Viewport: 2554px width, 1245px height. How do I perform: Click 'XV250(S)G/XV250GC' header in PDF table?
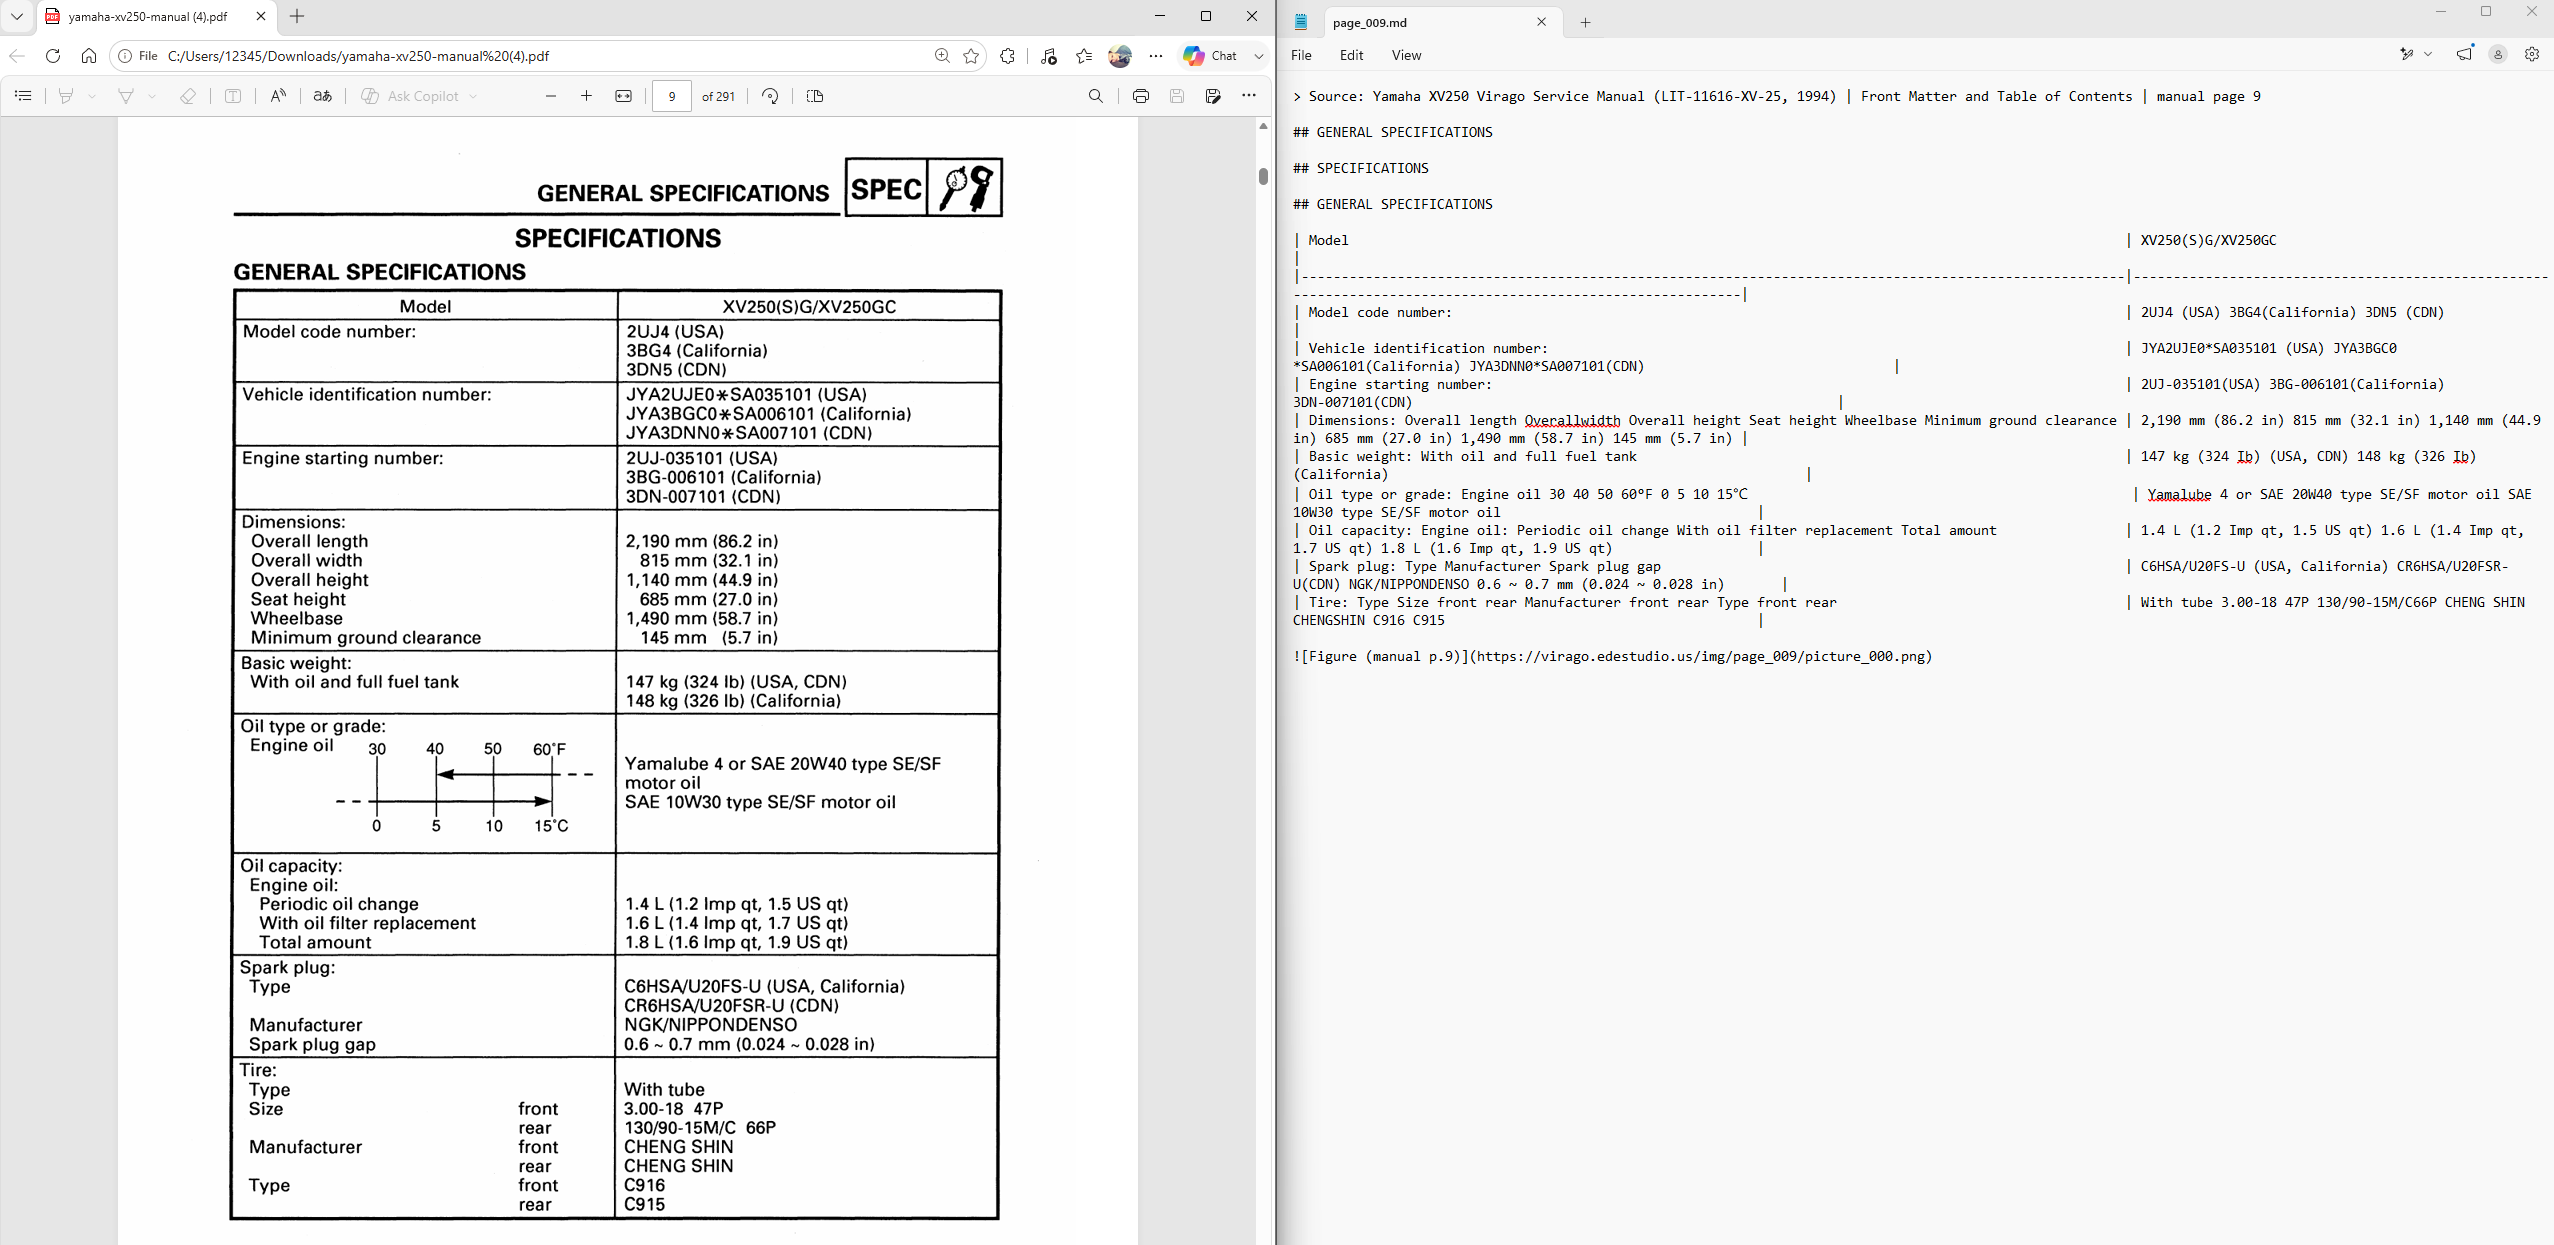pos(809,307)
